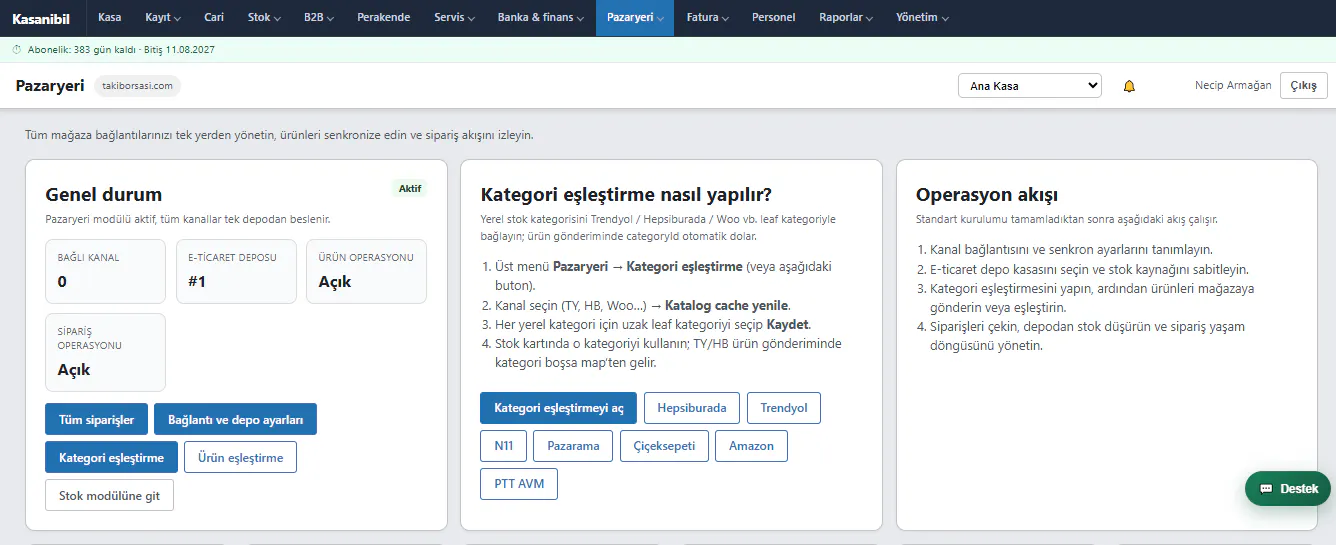Open the Destek chat support button

click(1288, 489)
